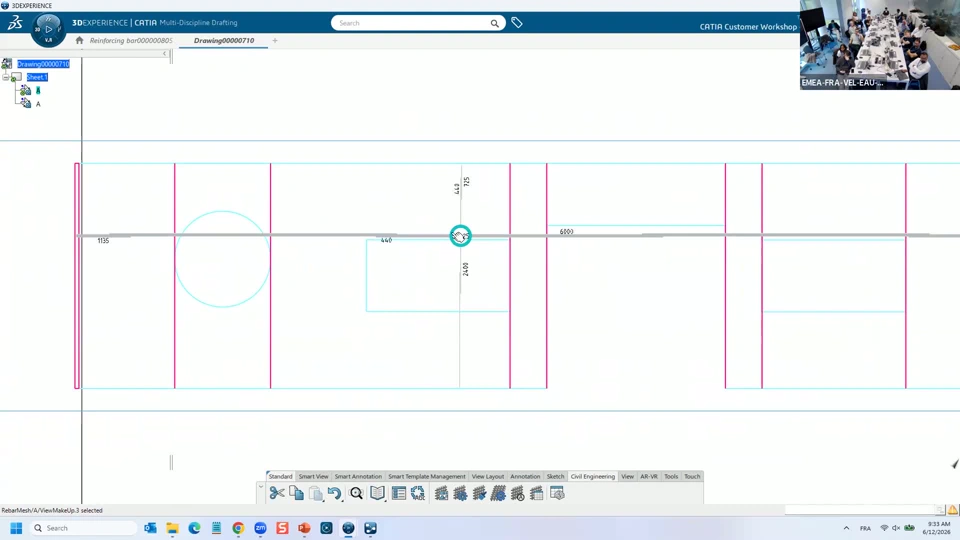
Task: Open the Touch tab
Action: [692, 476]
